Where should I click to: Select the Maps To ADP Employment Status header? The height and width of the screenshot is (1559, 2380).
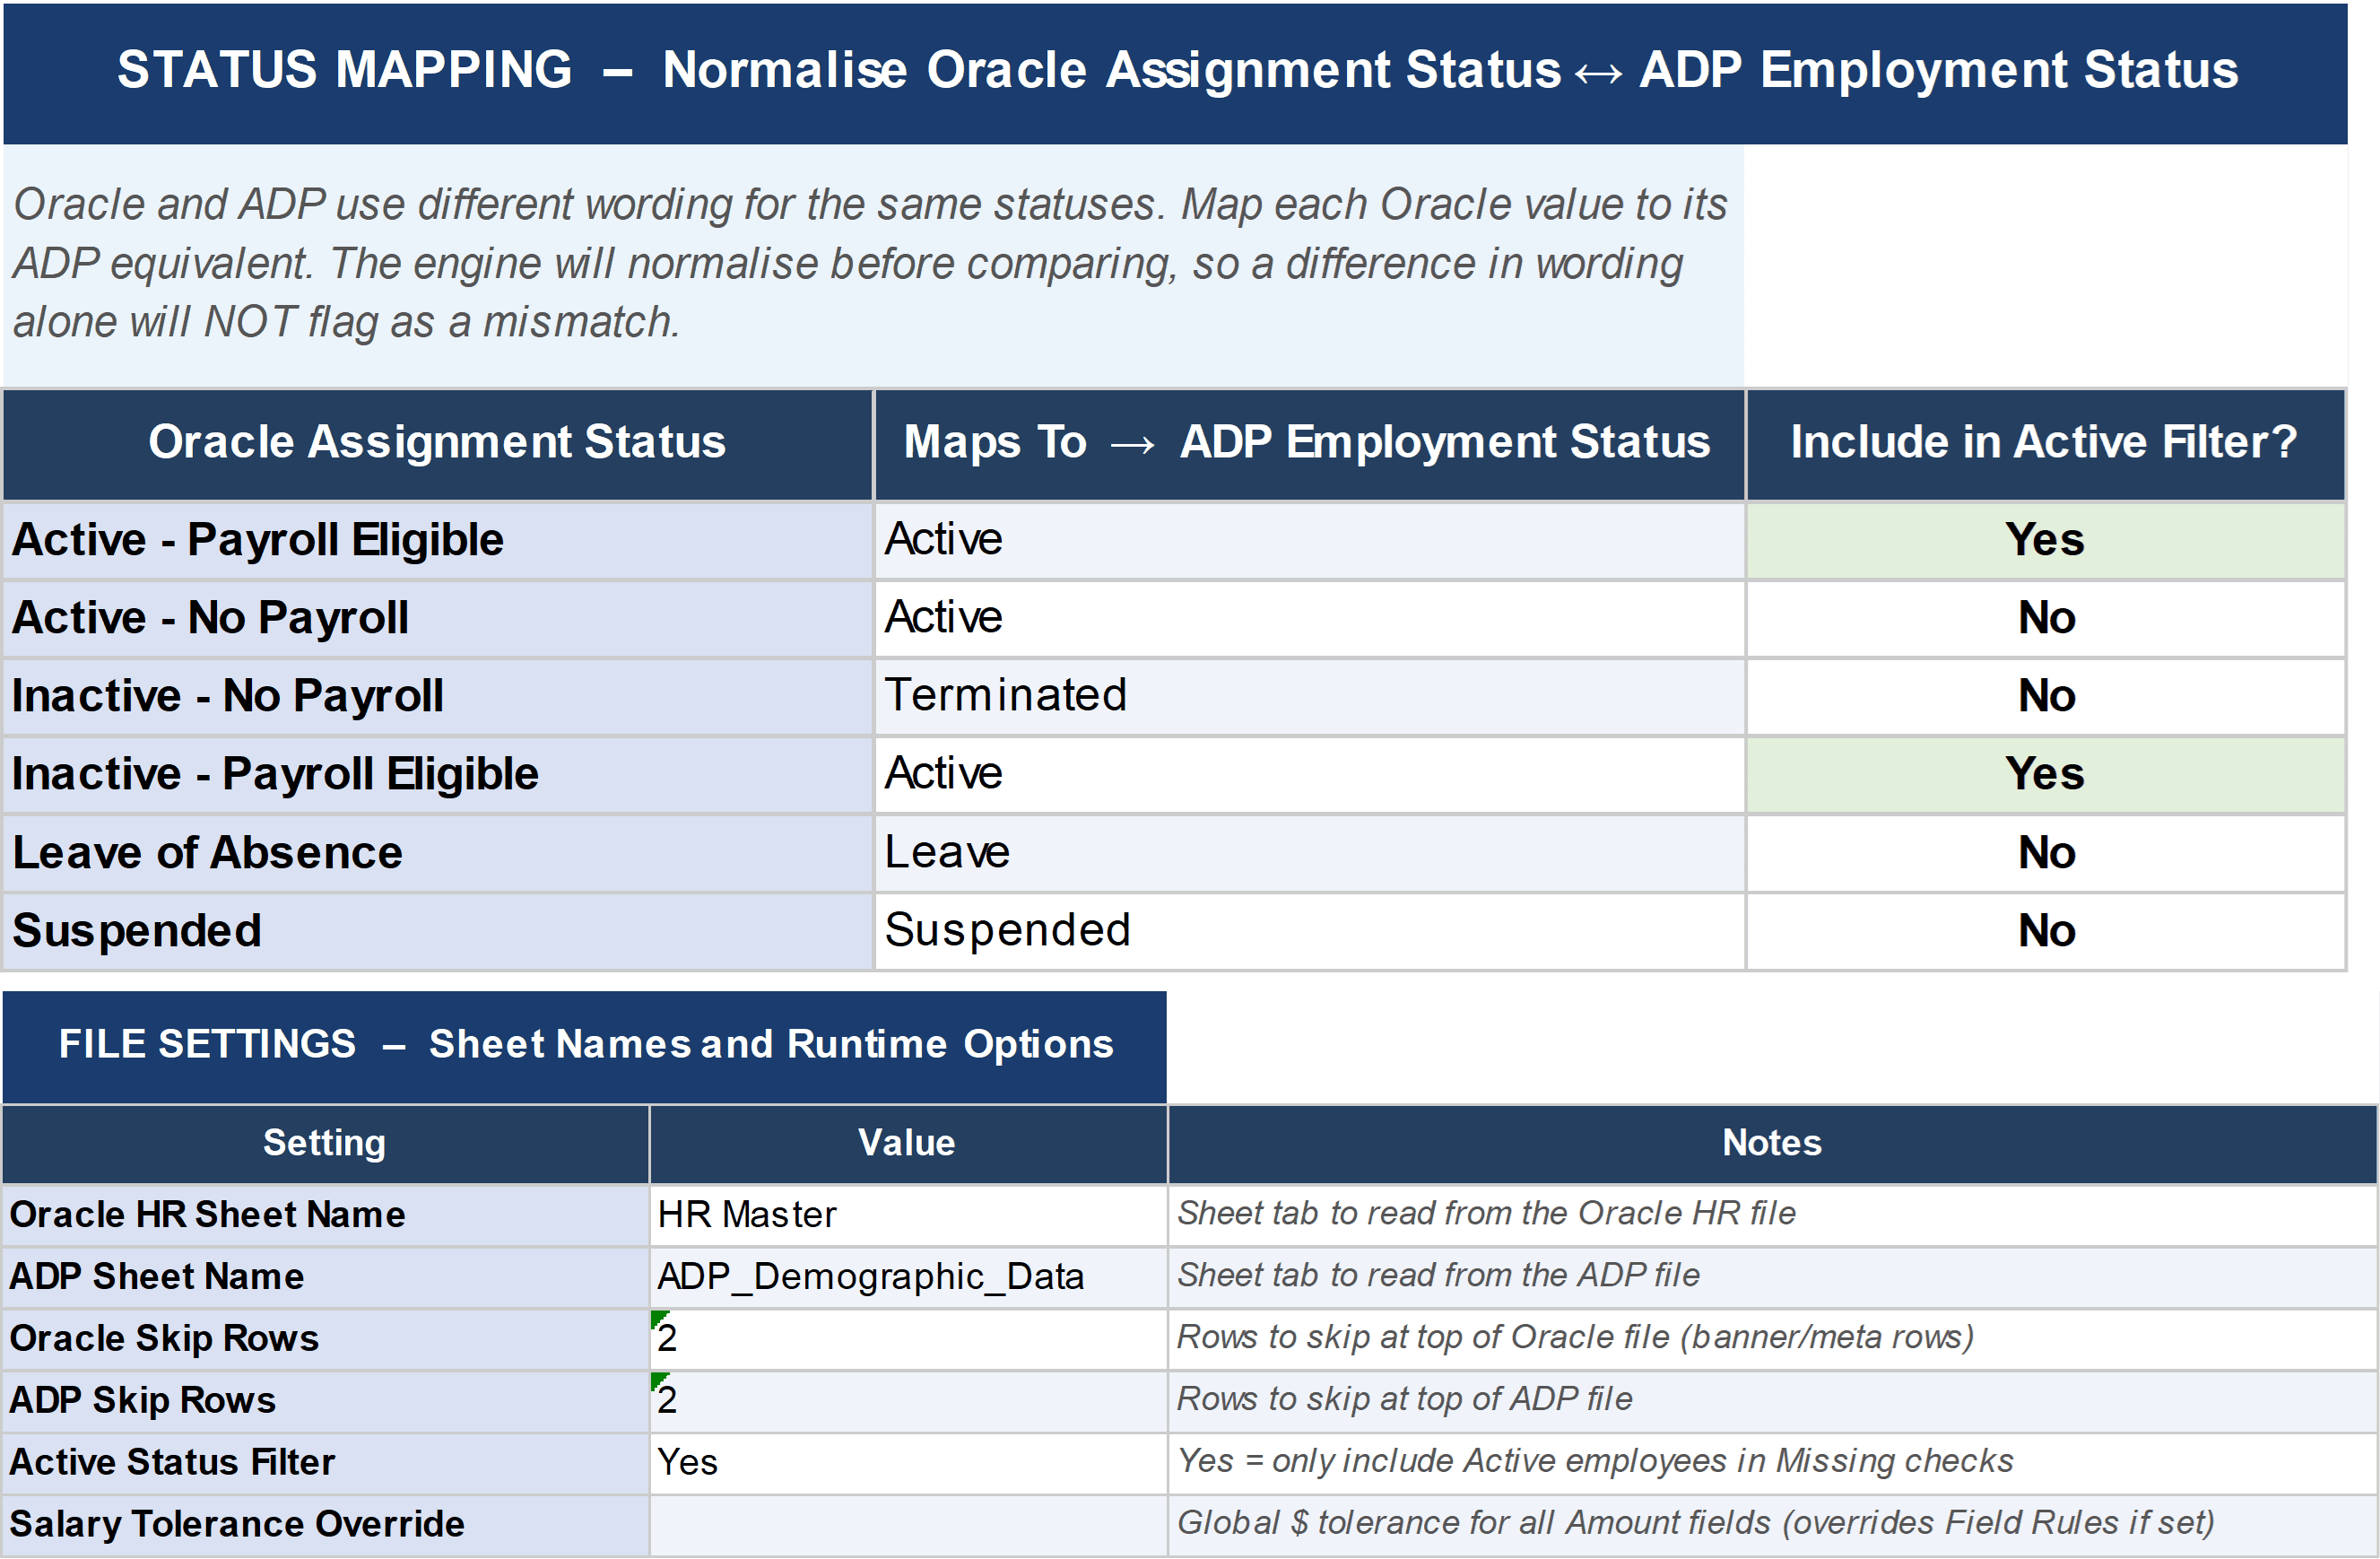click(1310, 444)
